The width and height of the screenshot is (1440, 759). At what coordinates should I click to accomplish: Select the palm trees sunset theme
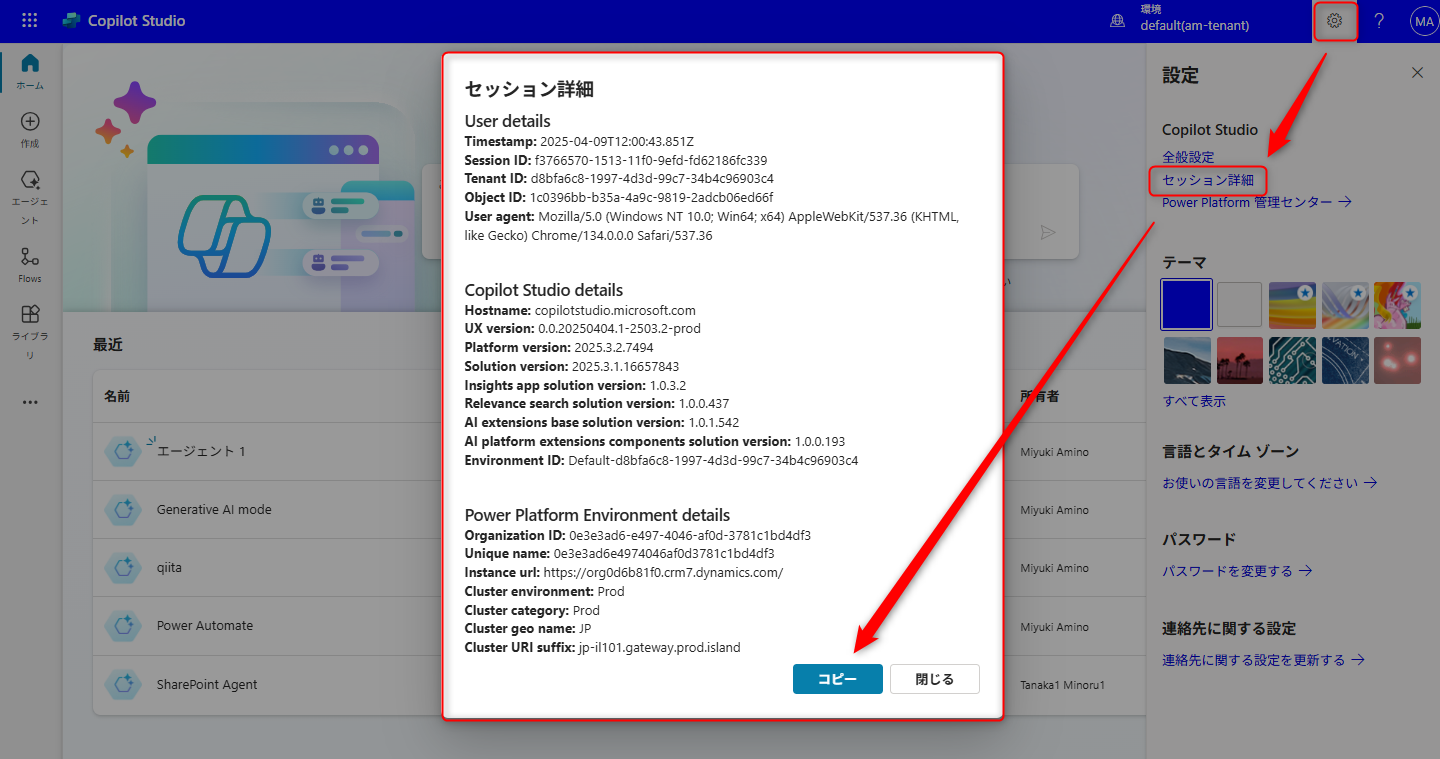click(1239, 360)
